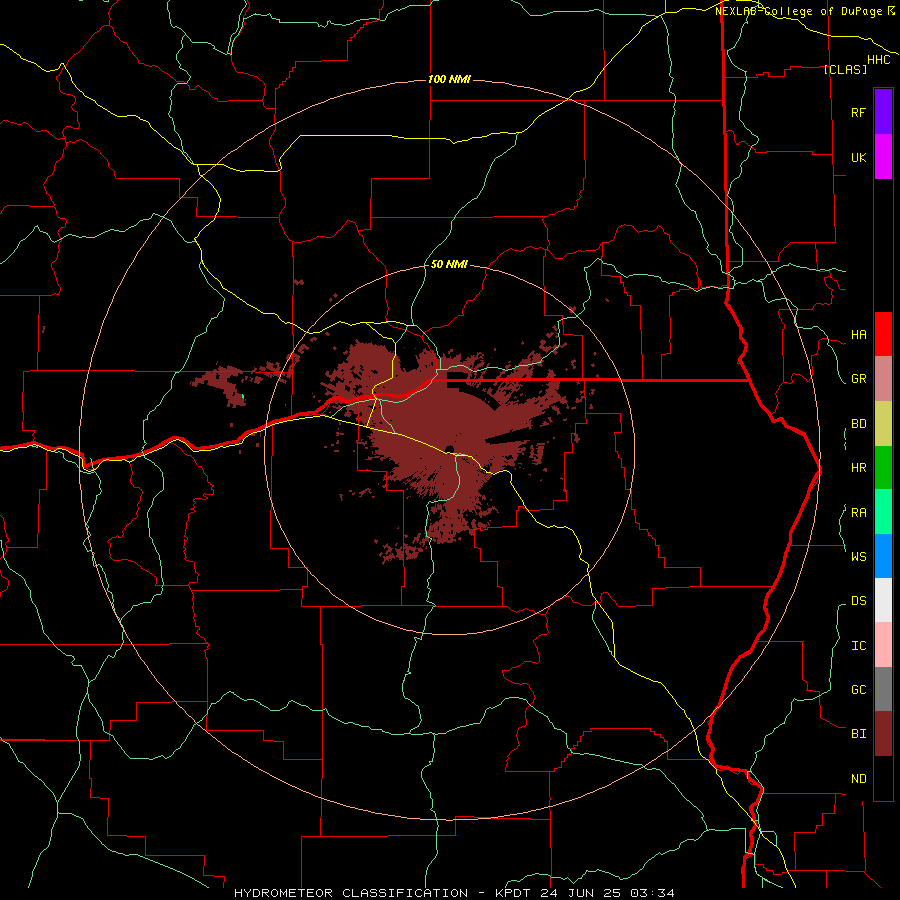Click the BI brown legend swatch
The height and width of the screenshot is (900, 900).
click(x=883, y=734)
